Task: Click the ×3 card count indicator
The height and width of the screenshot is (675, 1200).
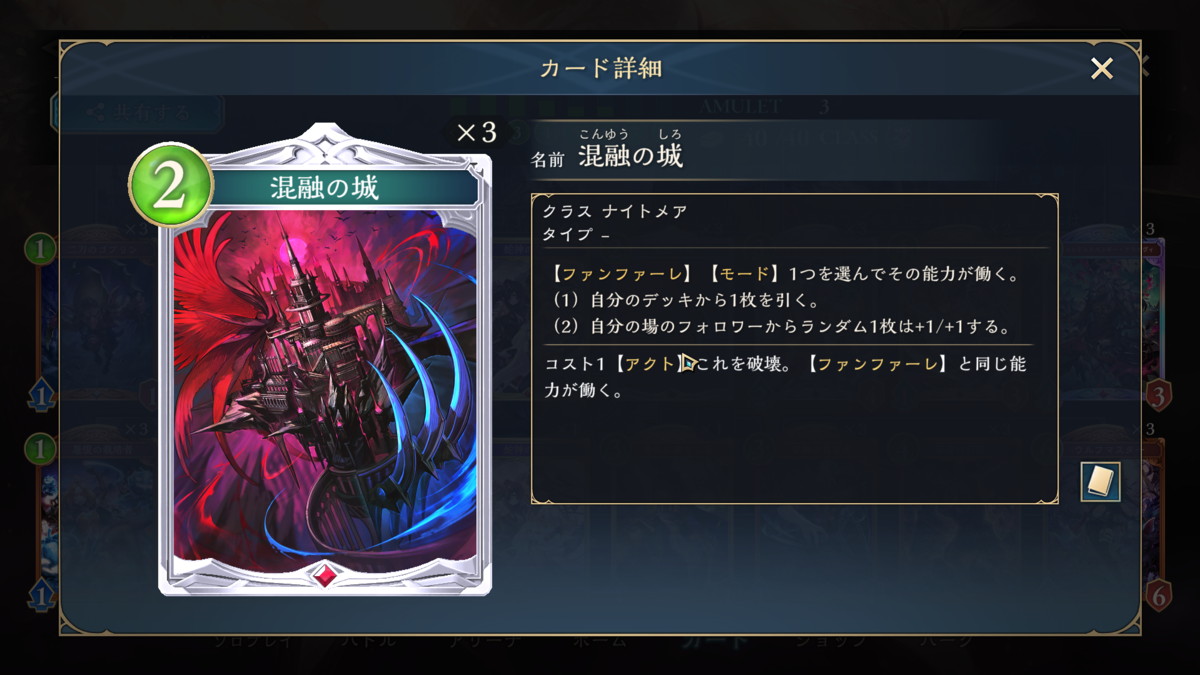Action: [x=476, y=133]
